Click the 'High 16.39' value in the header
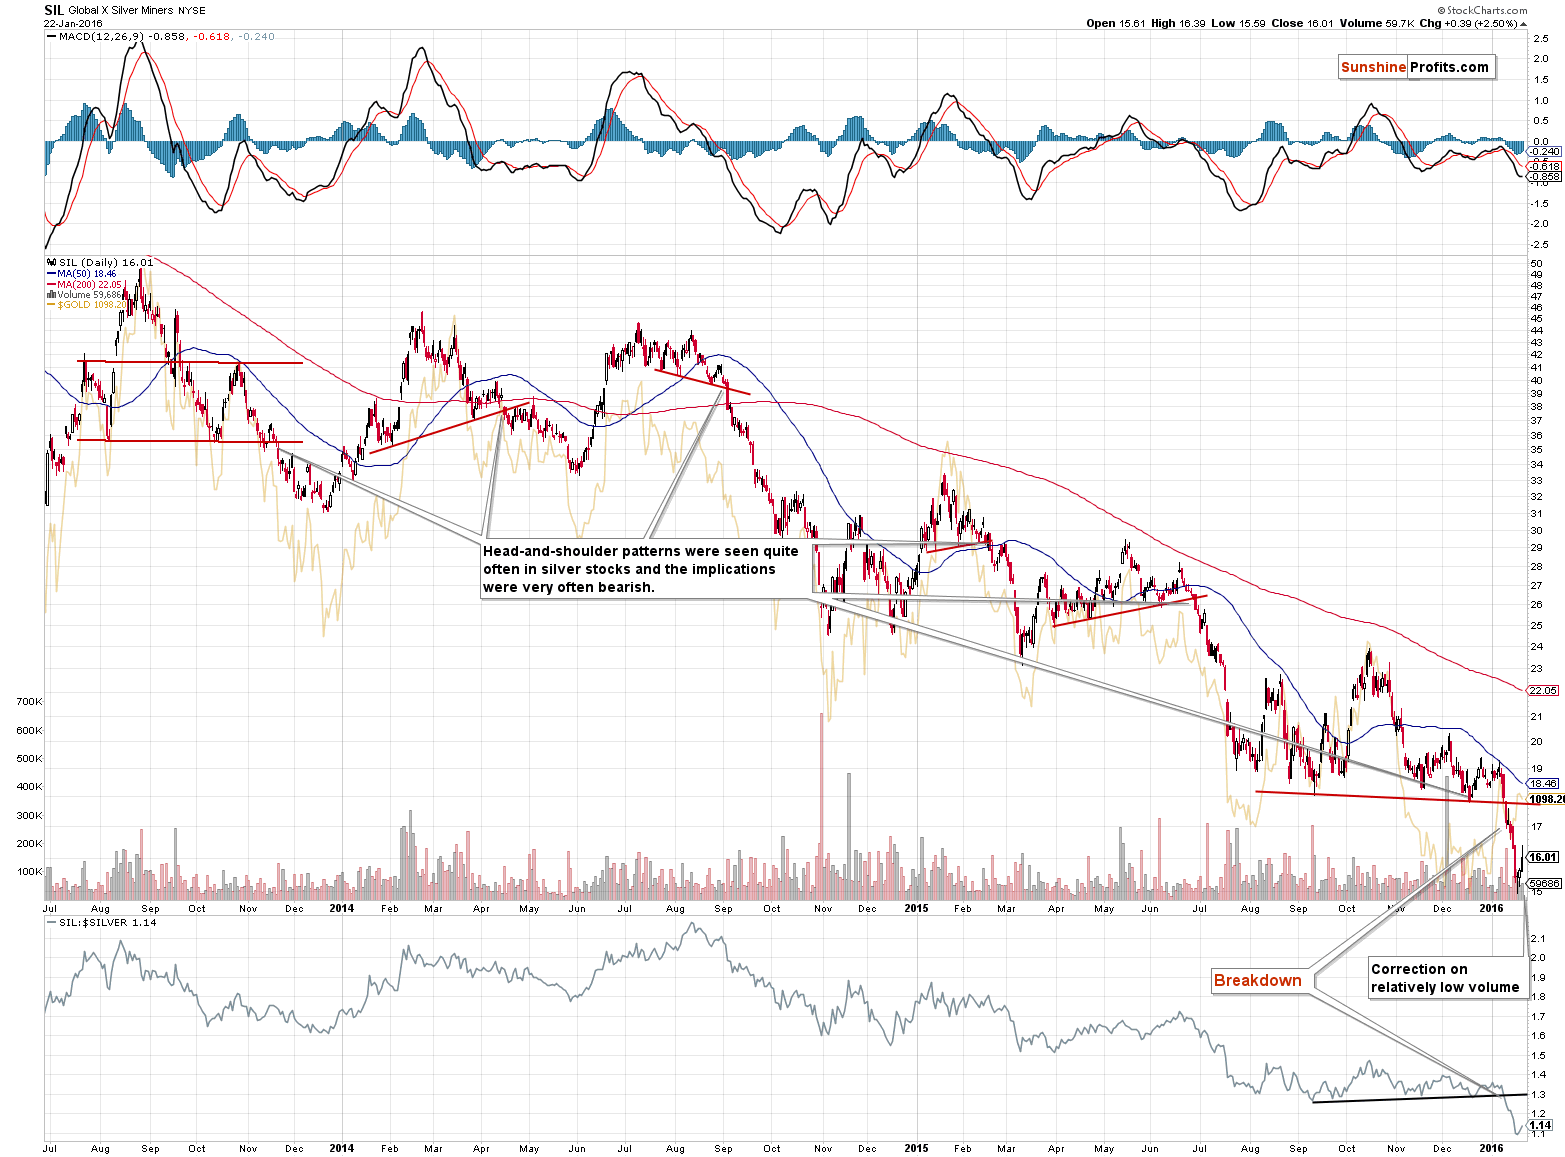Viewport: 1565px width, 1157px height. [x=1178, y=23]
